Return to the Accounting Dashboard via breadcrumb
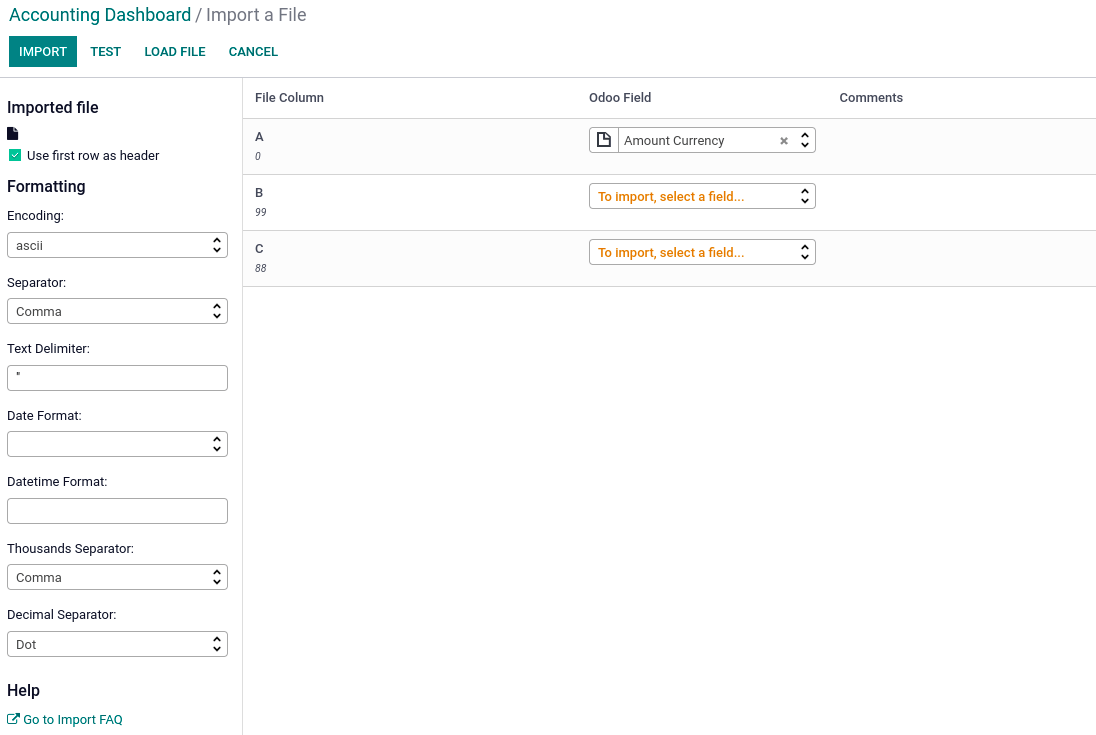 (99, 15)
